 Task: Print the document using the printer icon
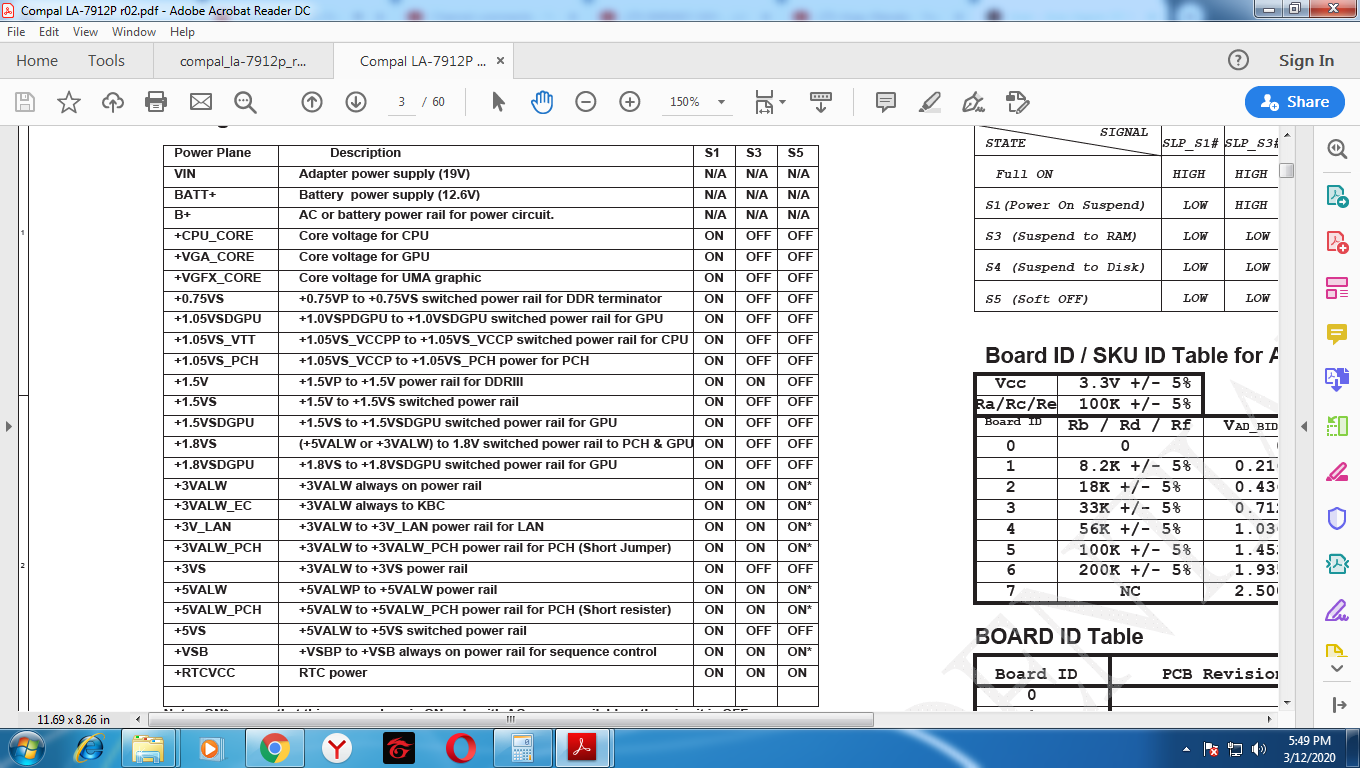coord(156,102)
